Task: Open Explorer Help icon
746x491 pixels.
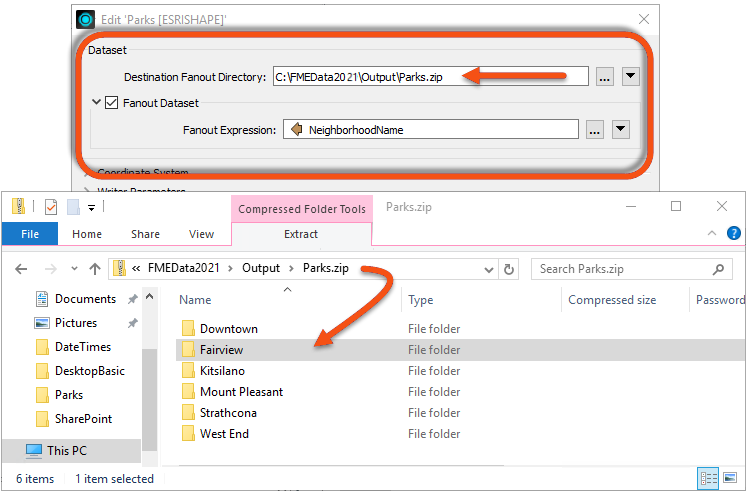Action: click(734, 233)
